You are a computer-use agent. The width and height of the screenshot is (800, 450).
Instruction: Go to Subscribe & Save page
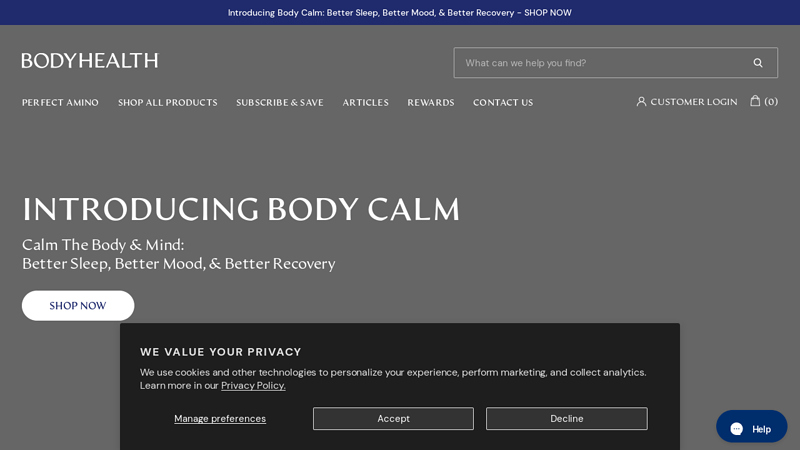[280, 103]
